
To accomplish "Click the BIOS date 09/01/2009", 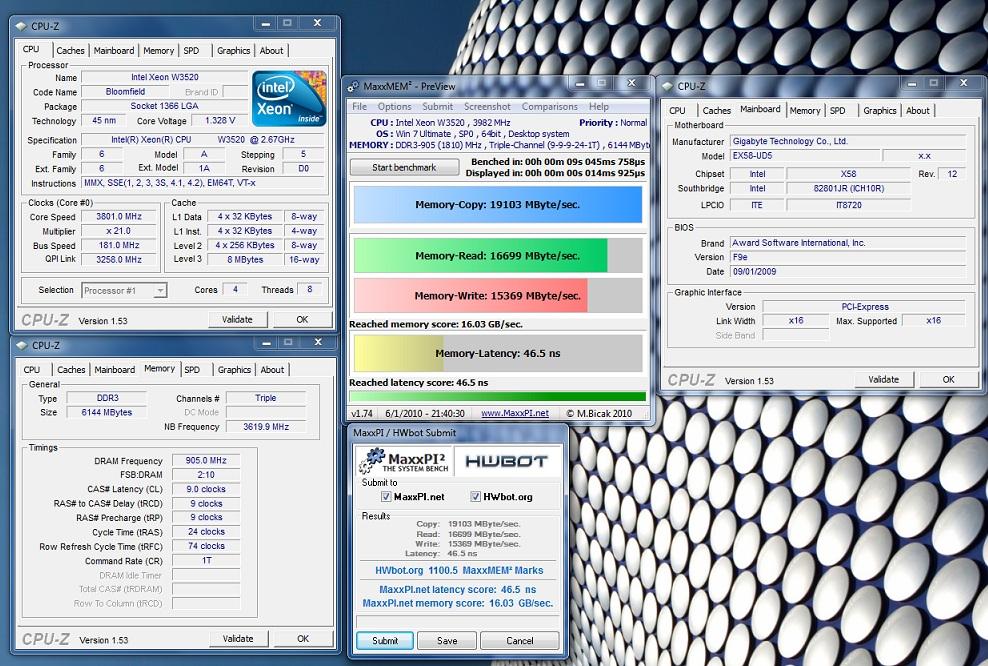I will pyautogui.click(x=847, y=272).
